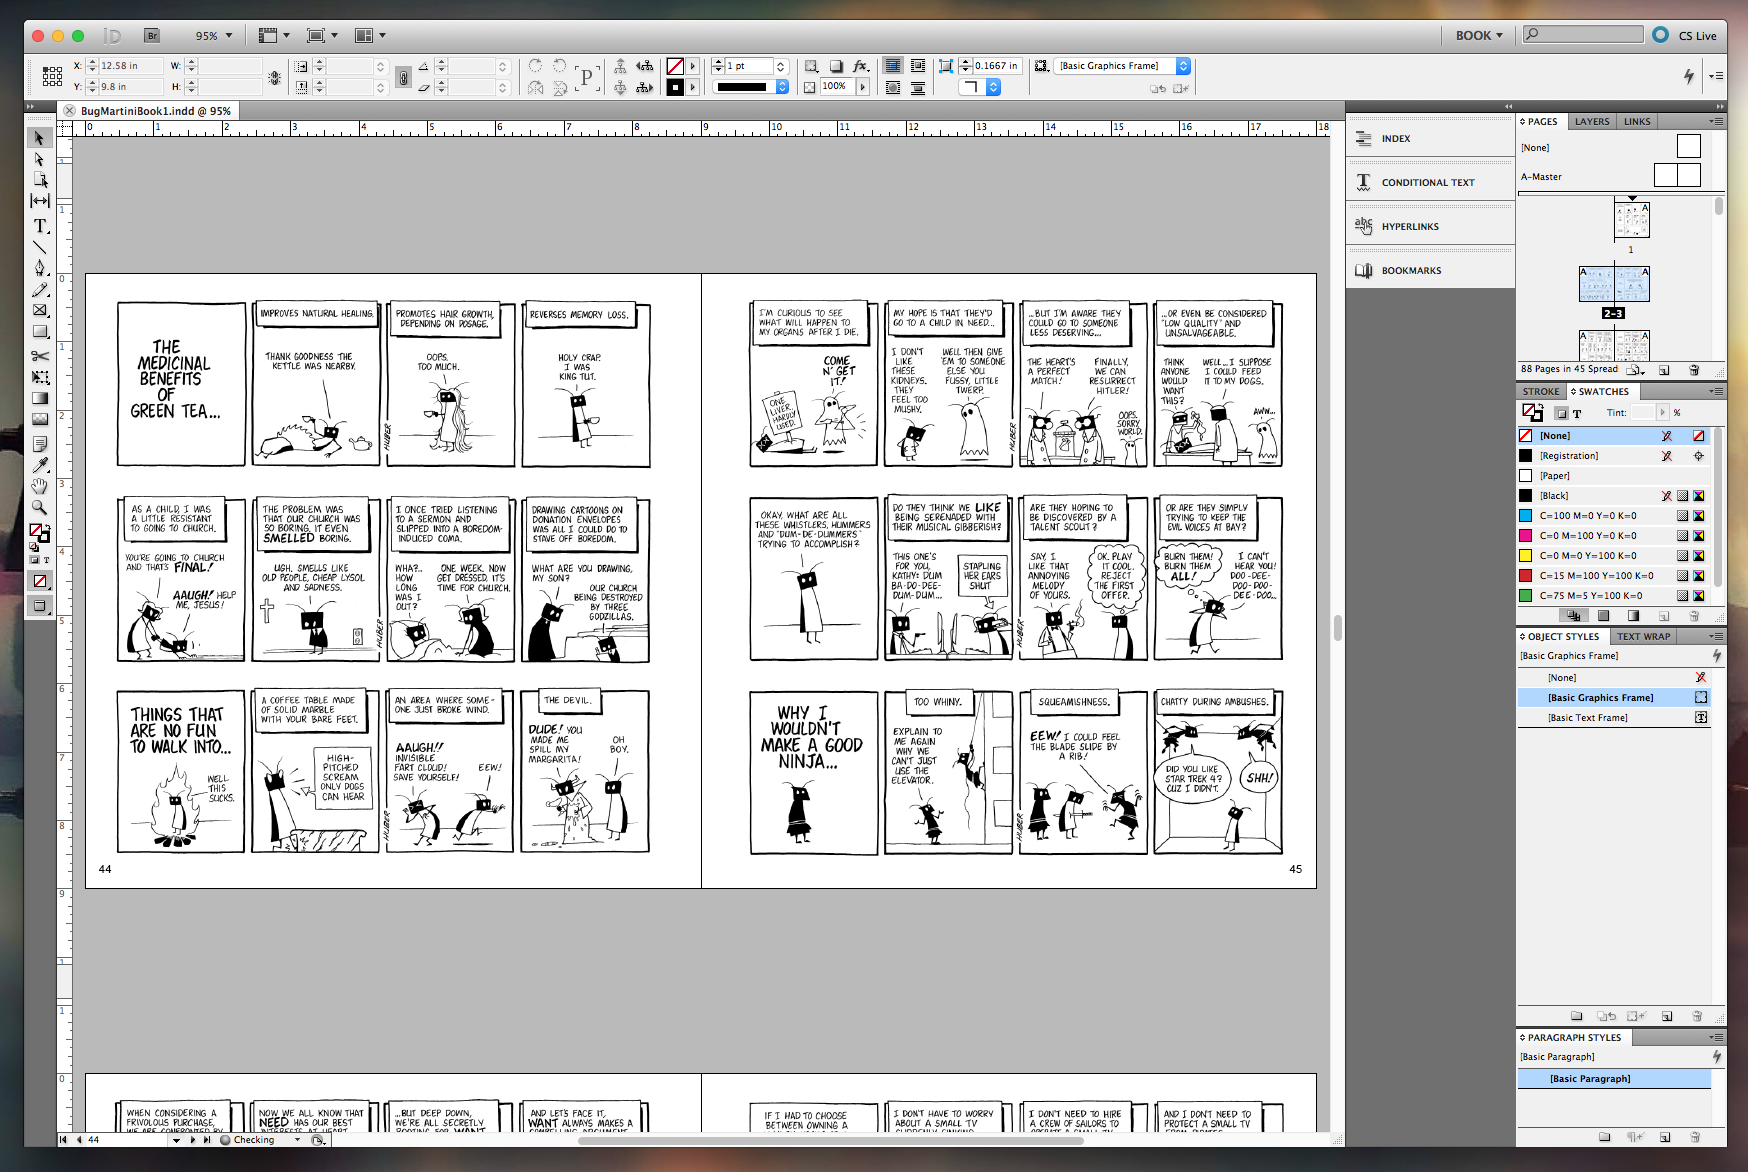Select the Direct Selection tool (white arrow)
The image size is (1748, 1172).
point(39,159)
